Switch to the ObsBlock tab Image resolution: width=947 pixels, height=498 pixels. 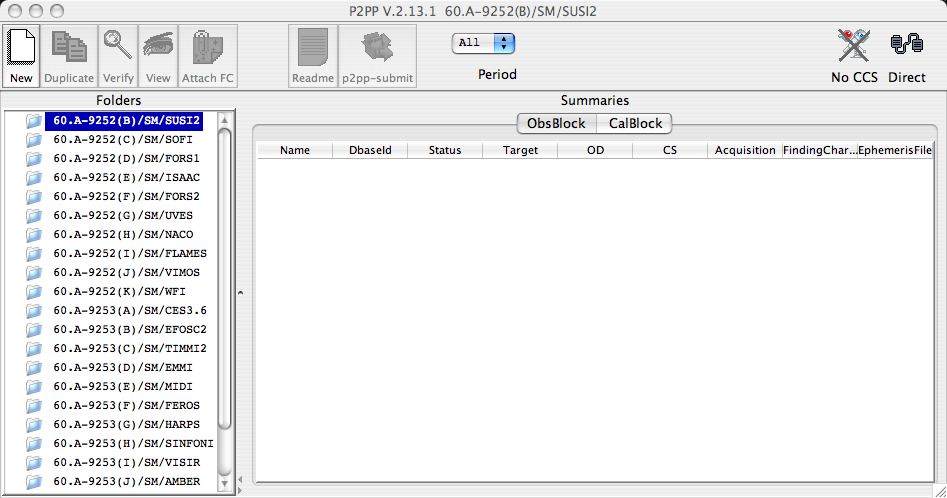(x=556, y=123)
